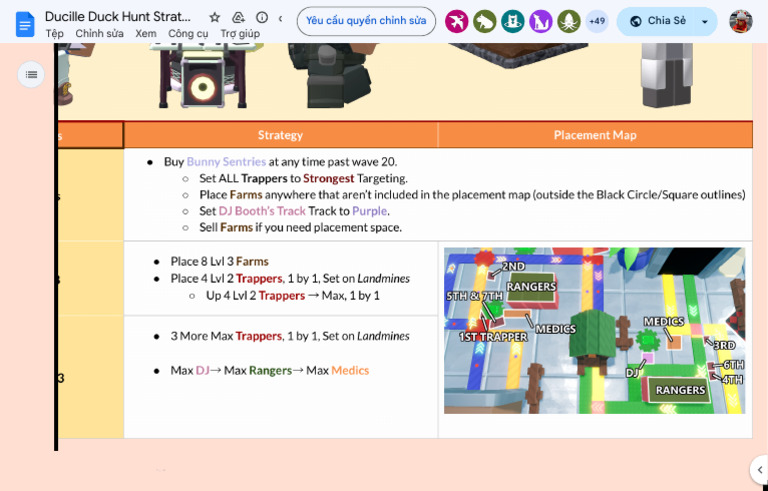Image resolution: width=768 pixels, height=491 pixels.
Task: View the olive green animal viewer avatar
Action: [484, 21]
